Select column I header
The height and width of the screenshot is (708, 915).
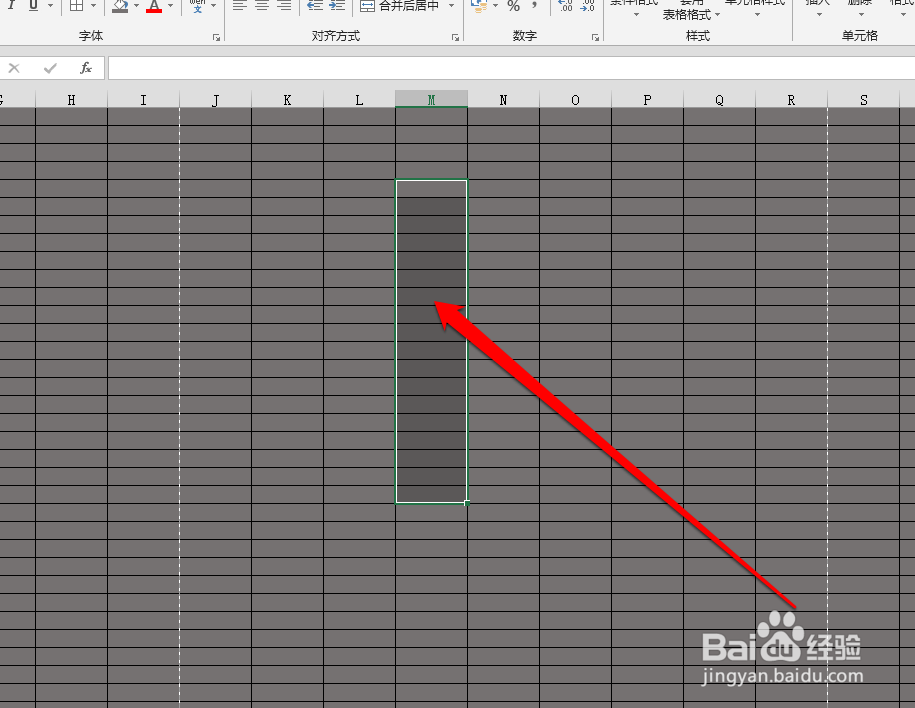[x=144, y=100]
